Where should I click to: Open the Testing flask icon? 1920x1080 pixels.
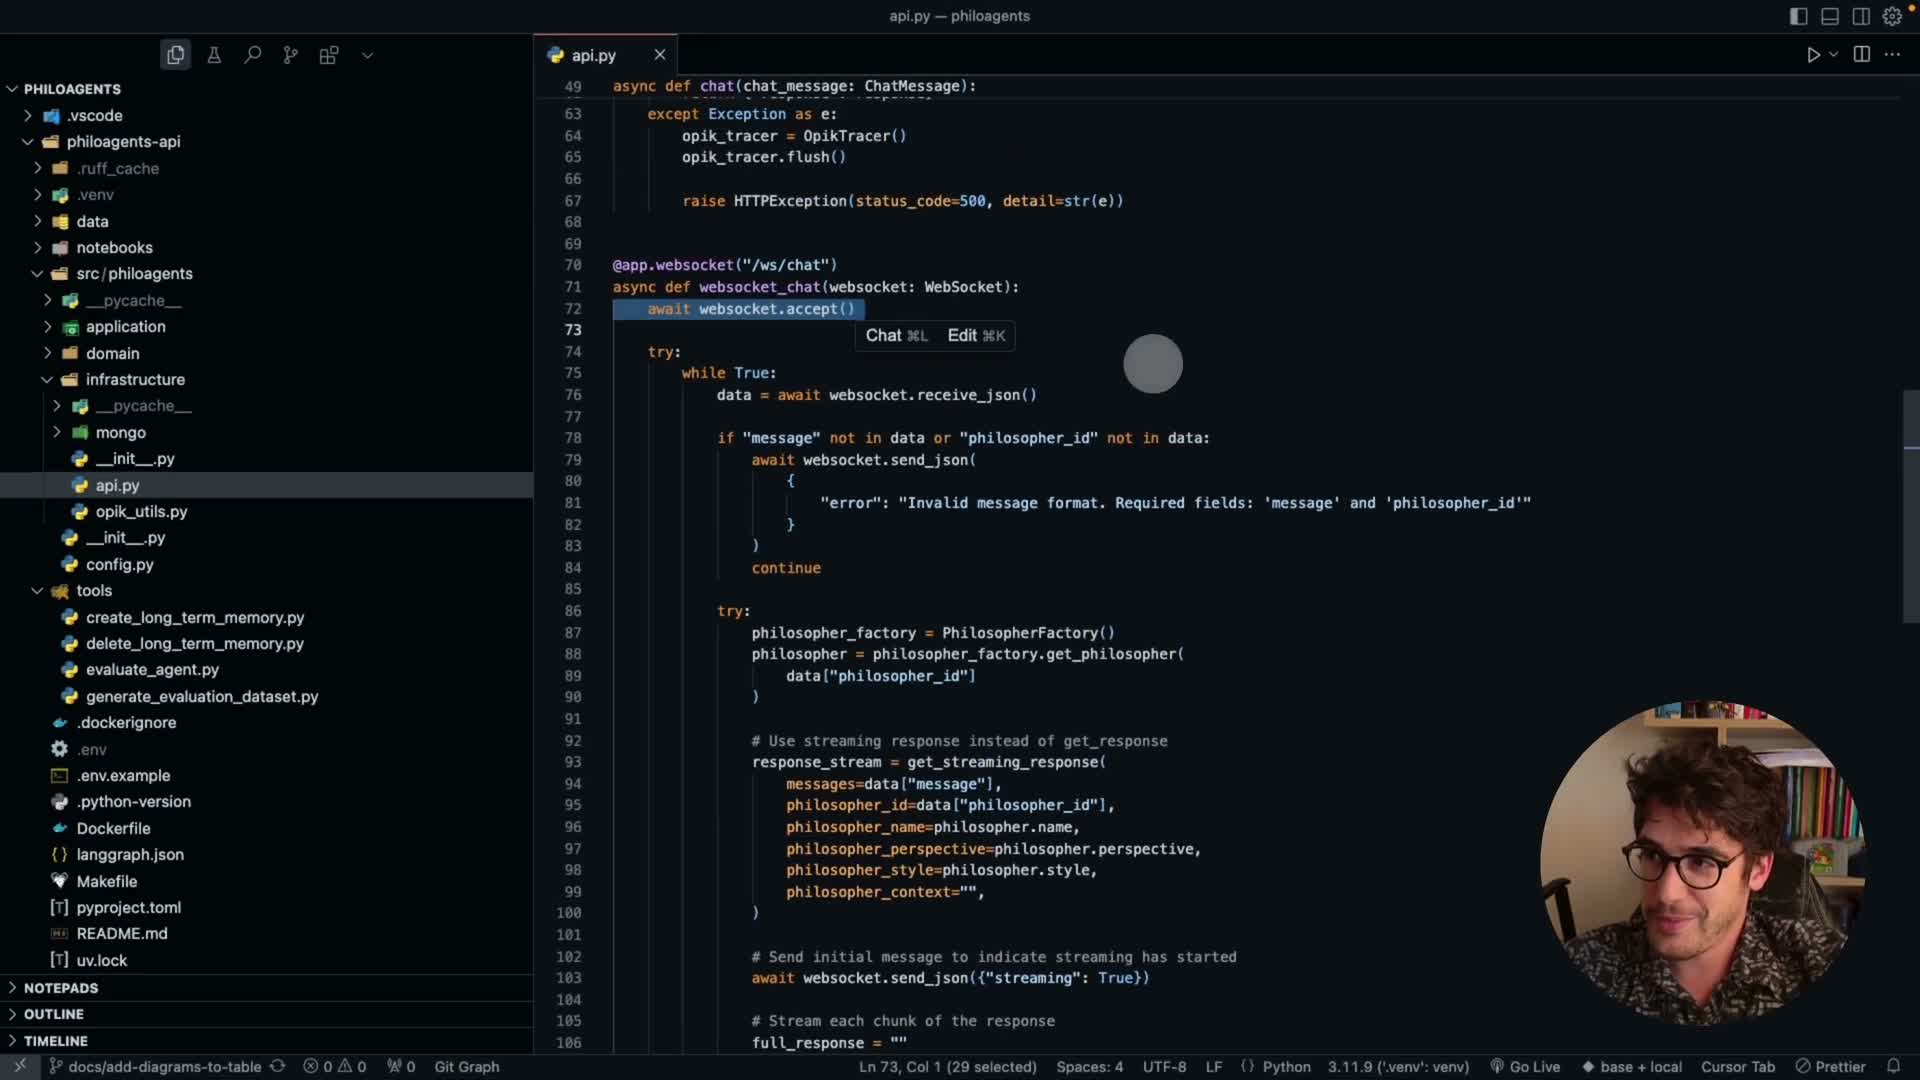pos(214,55)
